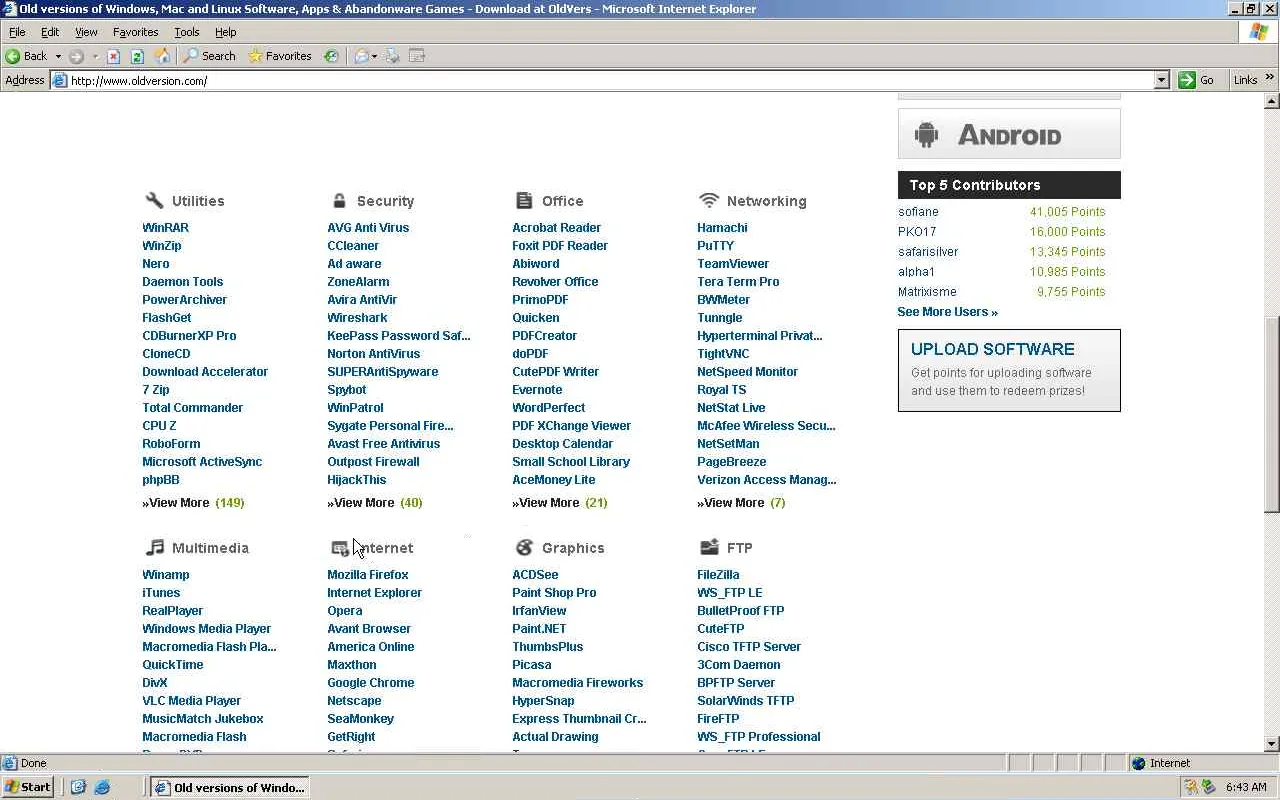Viewport: 1280px width, 800px height.
Task: Open the Help menu
Action: tap(226, 32)
